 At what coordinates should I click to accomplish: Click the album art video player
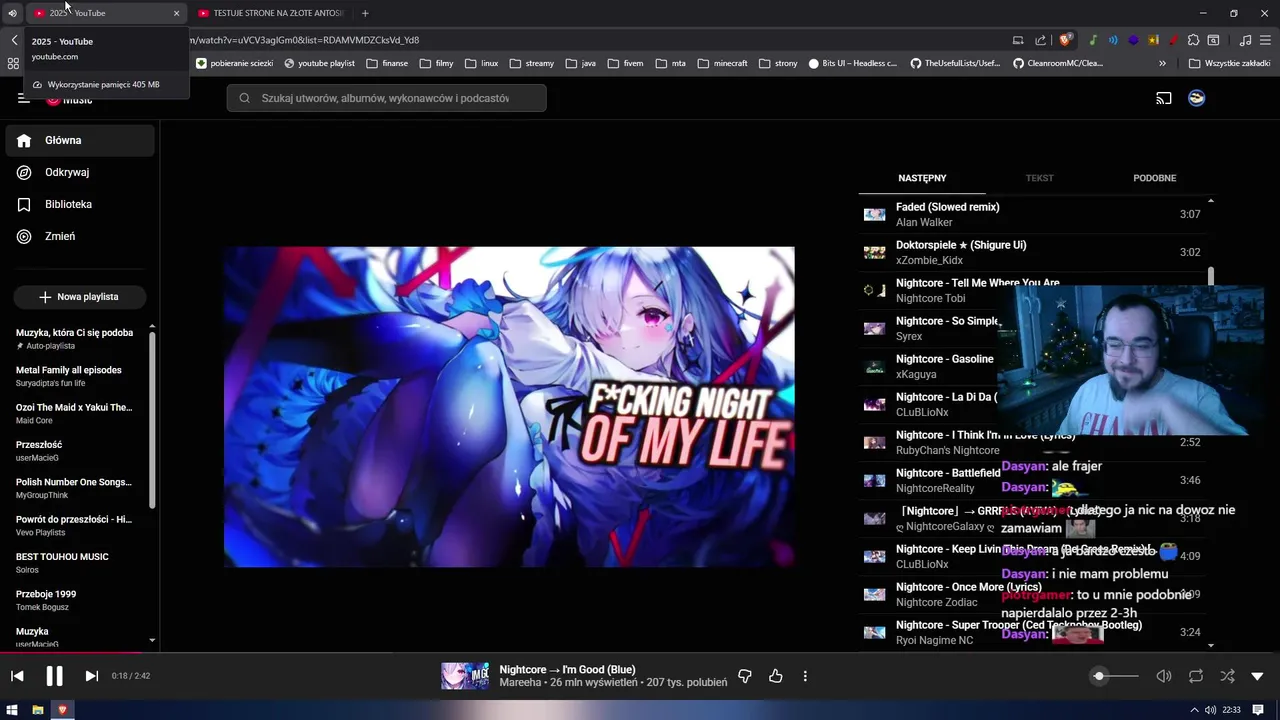pos(509,407)
